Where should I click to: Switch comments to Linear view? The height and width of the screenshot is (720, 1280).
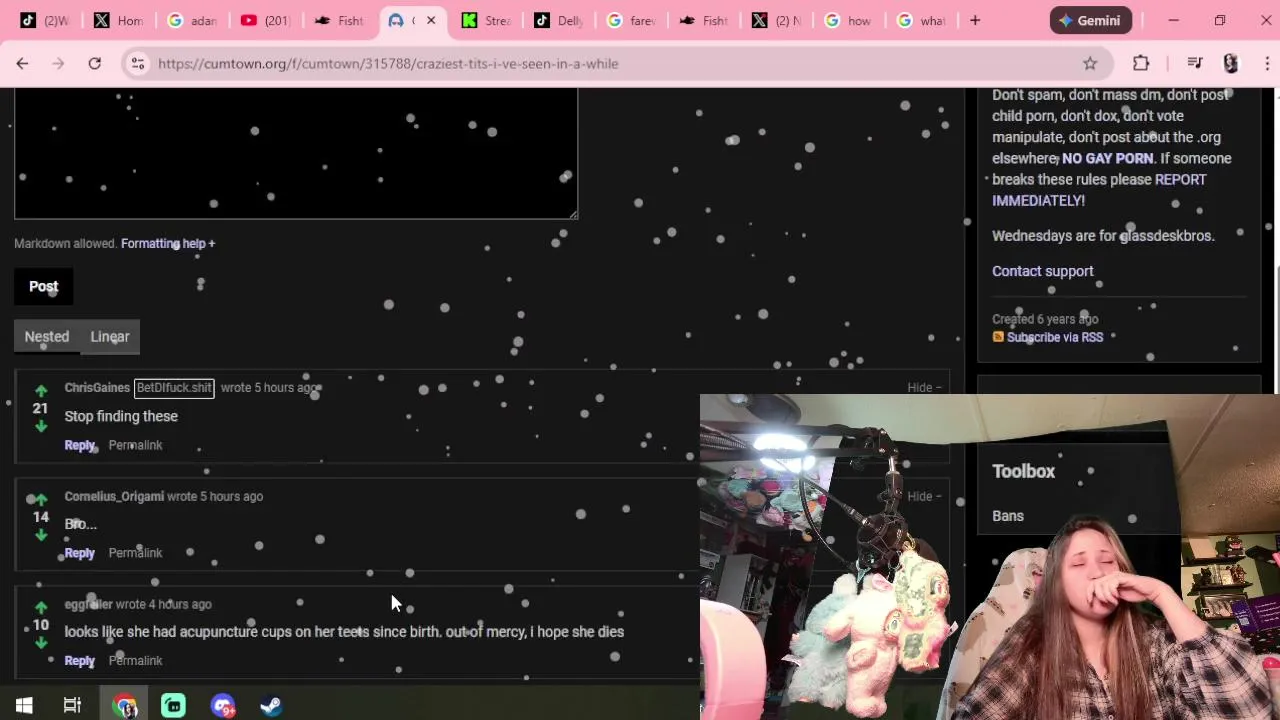tap(110, 337)
